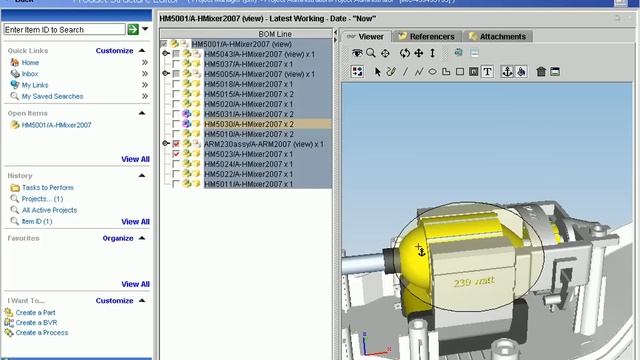The height and width of the screenshot is (360, 640).
Task: Expand the ARM230assy/A-ARM2007 tree node
Action: pyautogui.click(x=165, y=143)
